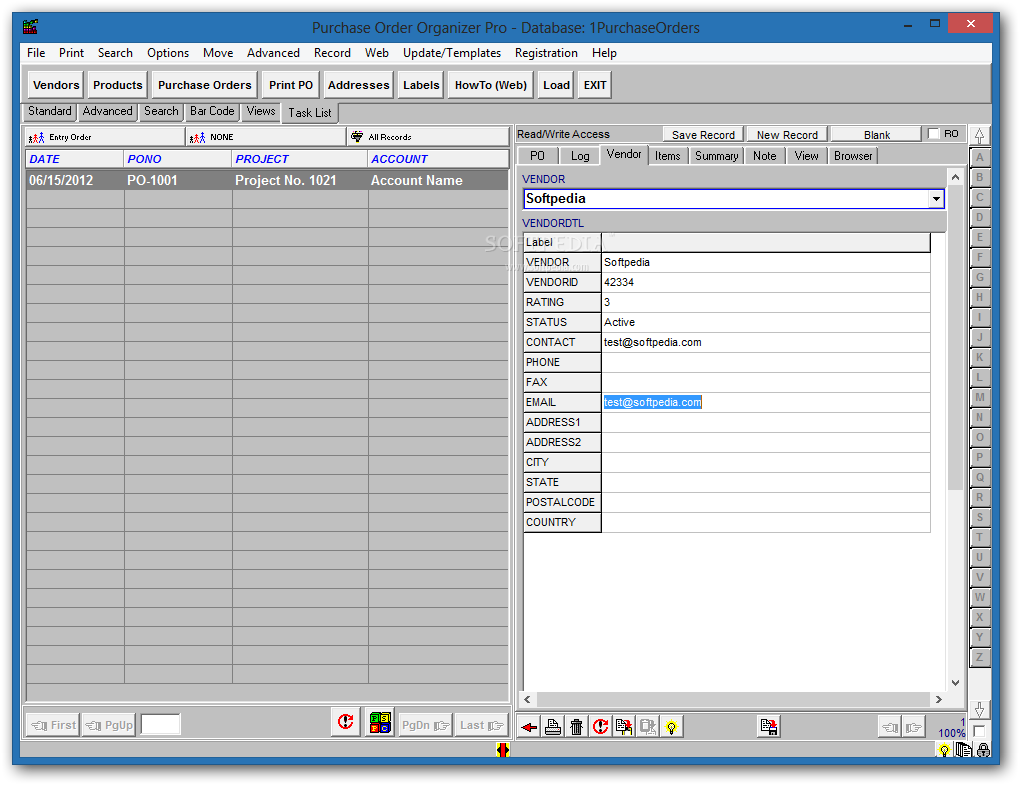The image size is (1020, 785).
Task: Click the save-to-disk document icon
Action: tap(769, 726)
